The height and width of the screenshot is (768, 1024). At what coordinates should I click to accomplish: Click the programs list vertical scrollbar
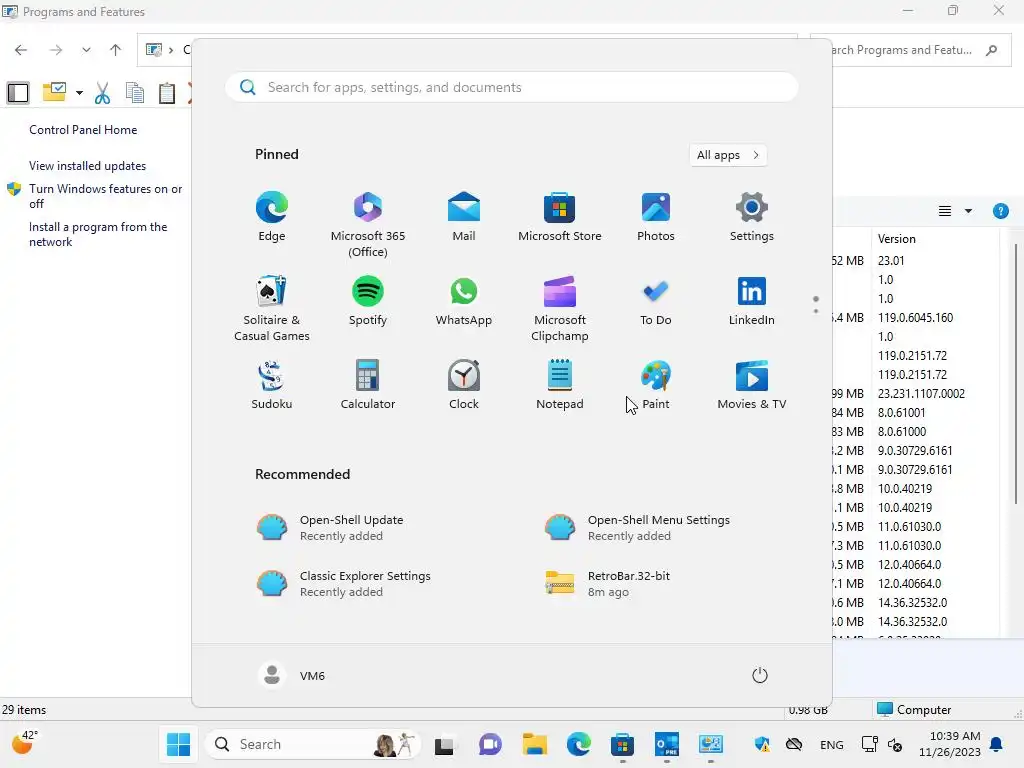[x=1016, y=374]
